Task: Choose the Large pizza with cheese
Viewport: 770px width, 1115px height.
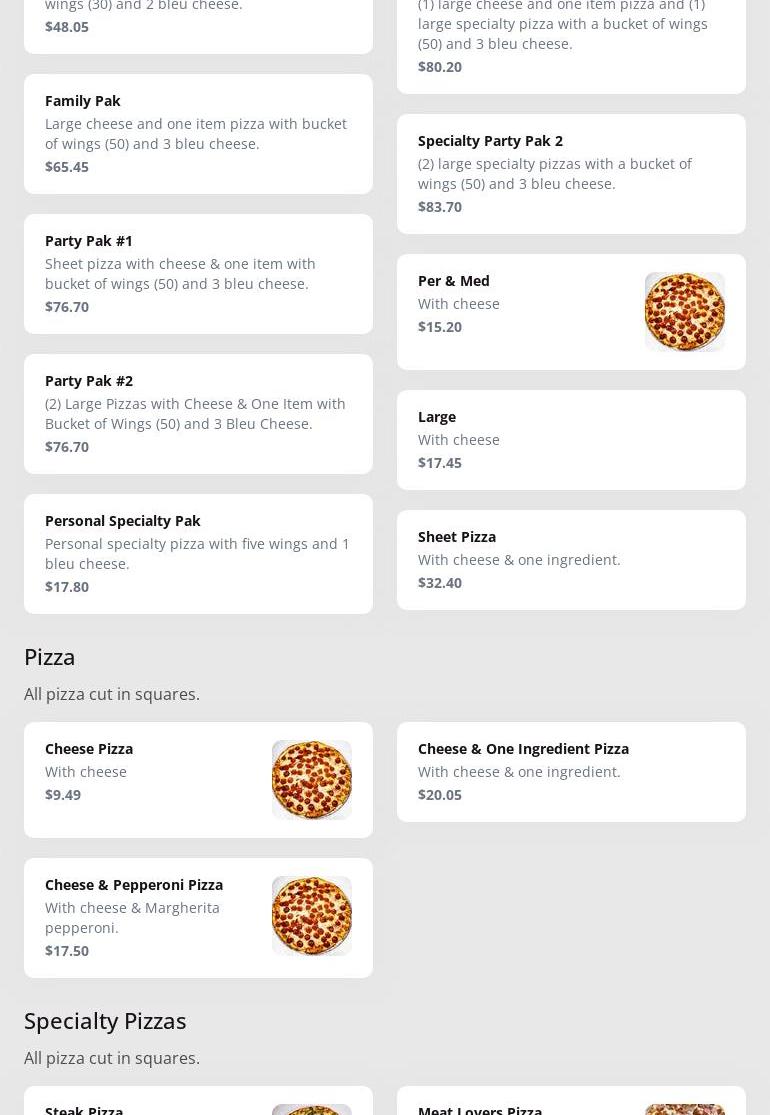Action: pos(437,417)
